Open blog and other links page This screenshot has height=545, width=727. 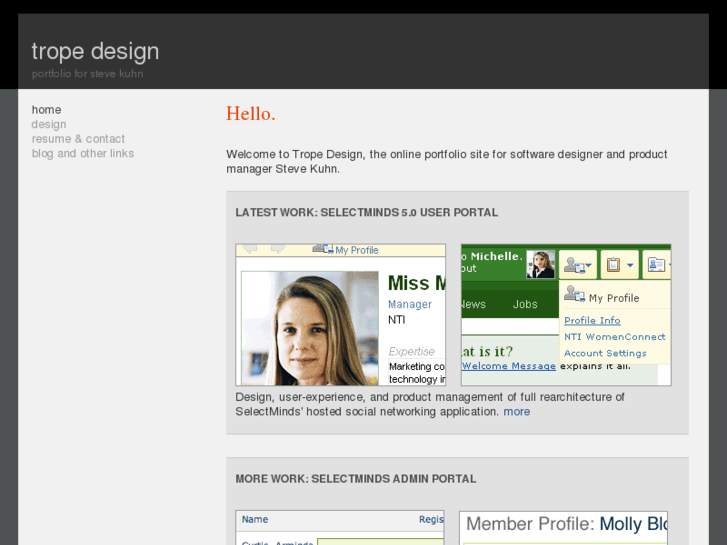[x=83, y=154]
